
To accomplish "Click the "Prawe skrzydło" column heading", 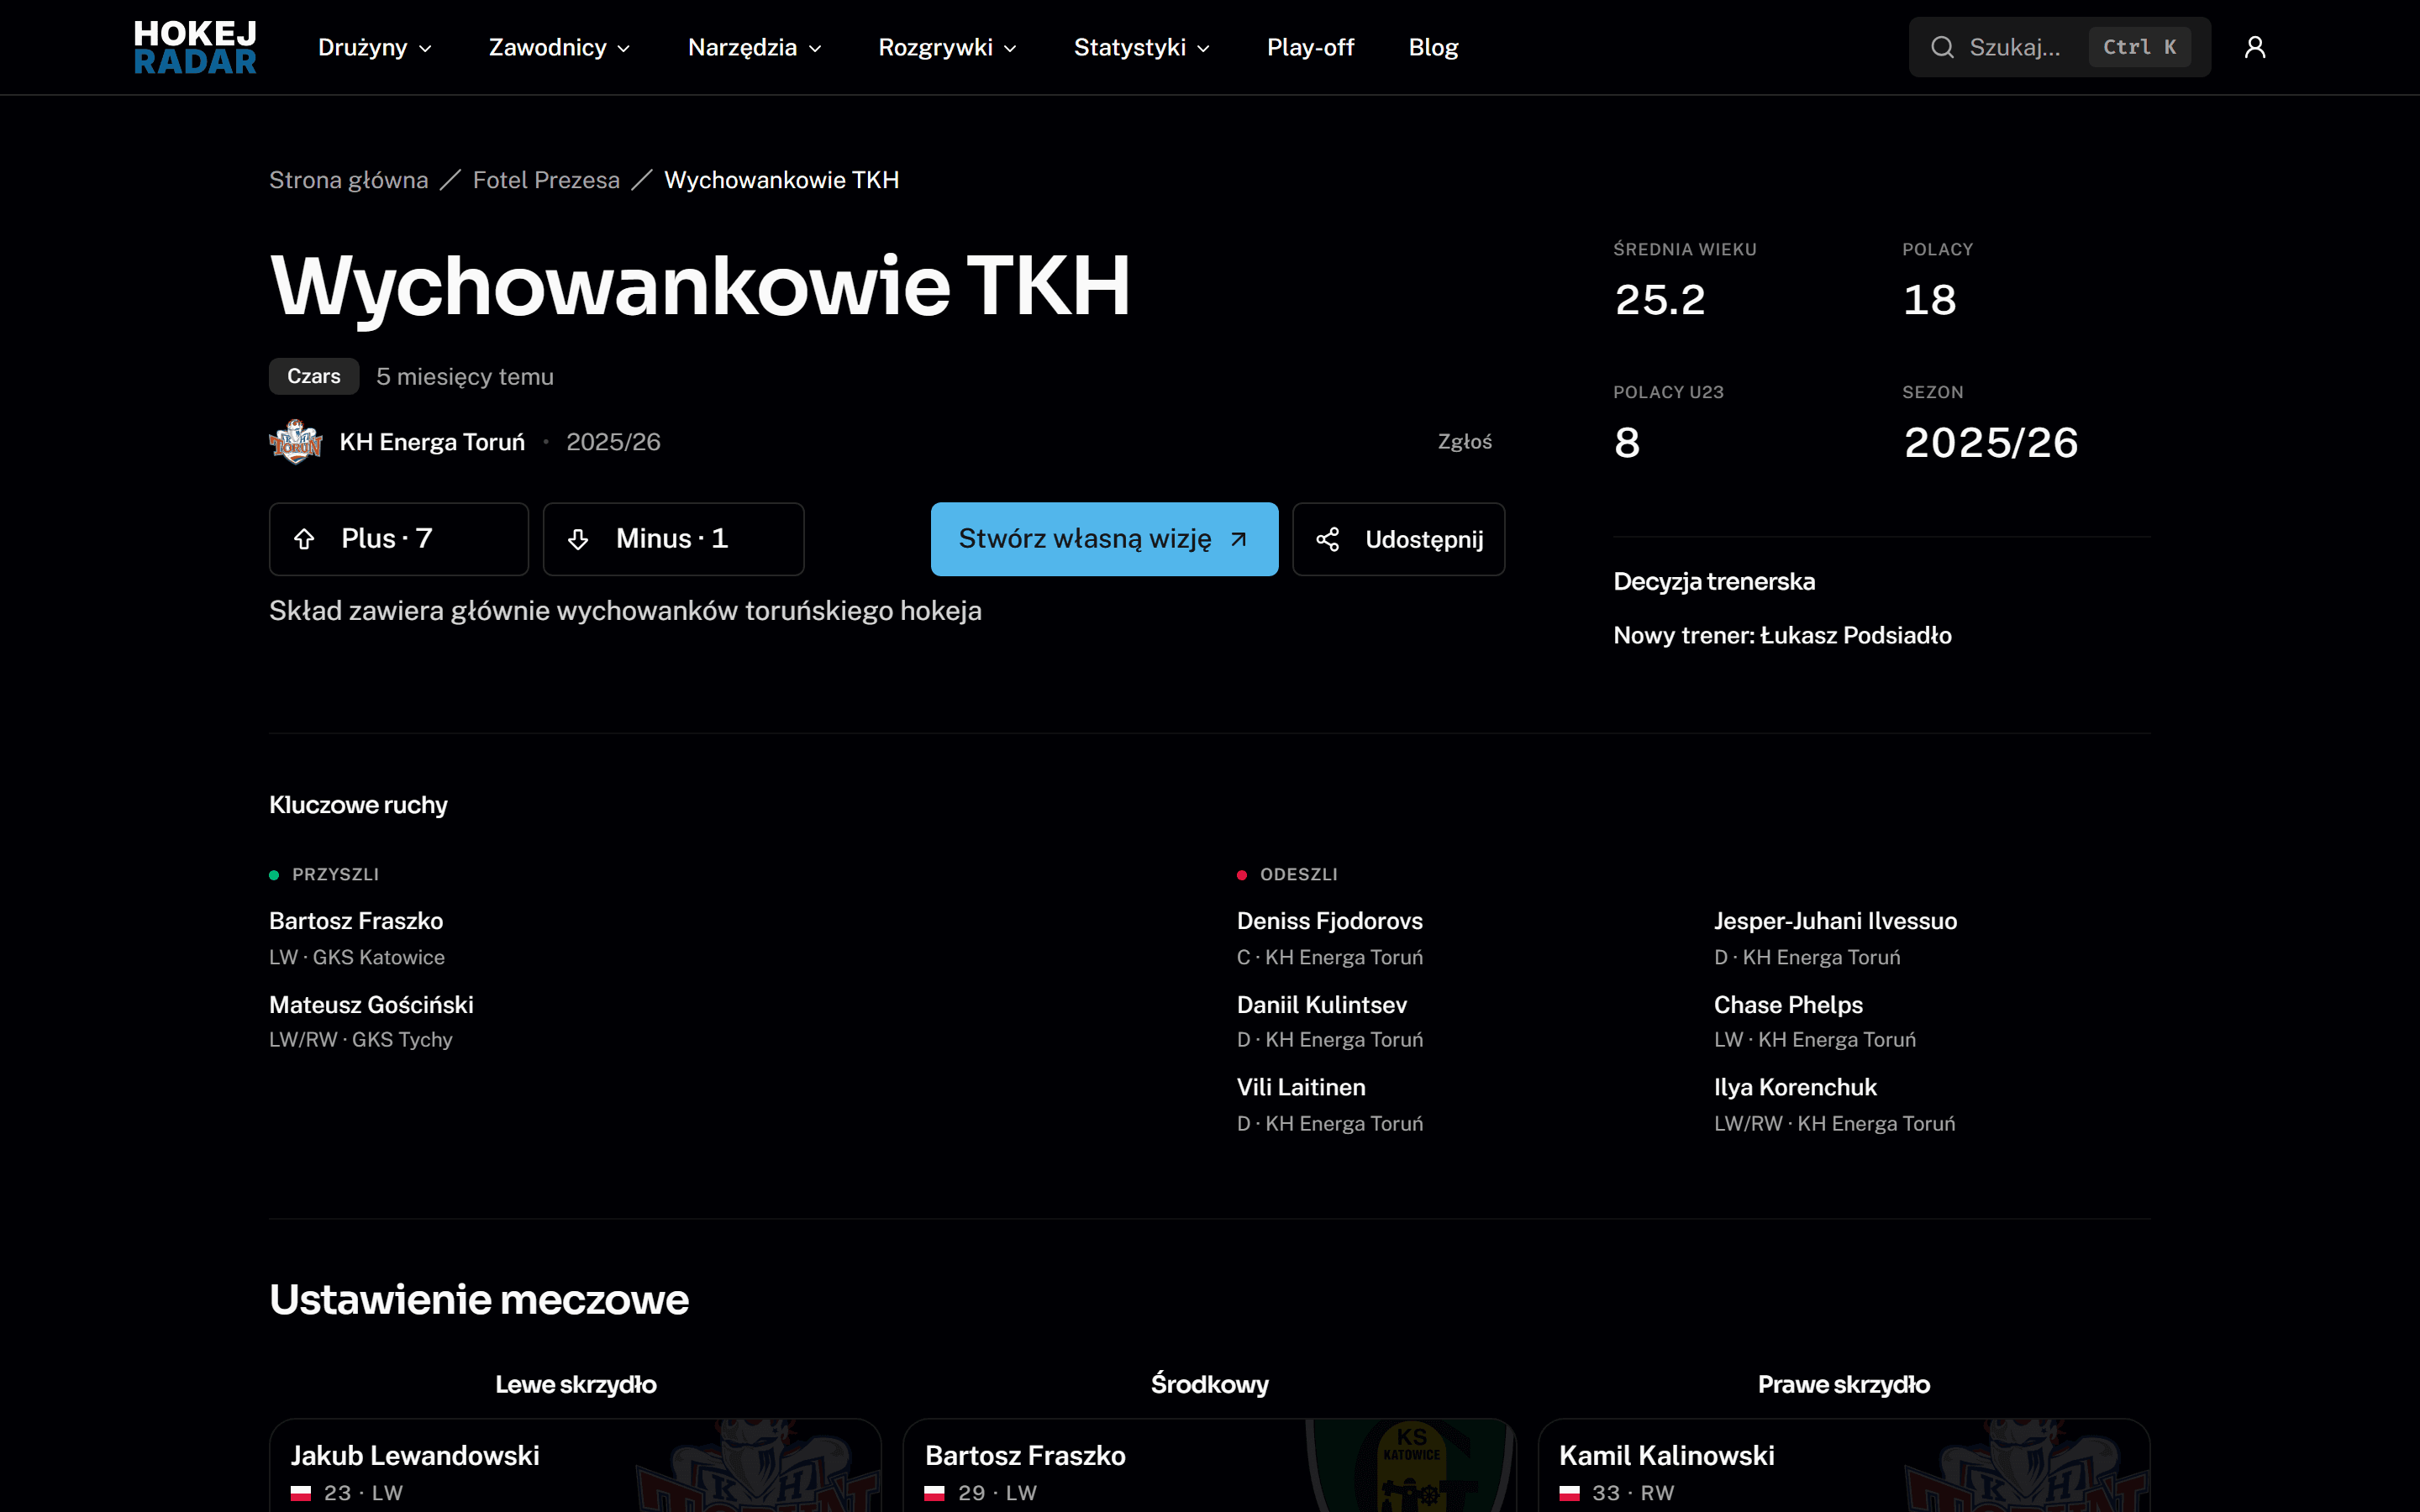I will [1844, 1385].
